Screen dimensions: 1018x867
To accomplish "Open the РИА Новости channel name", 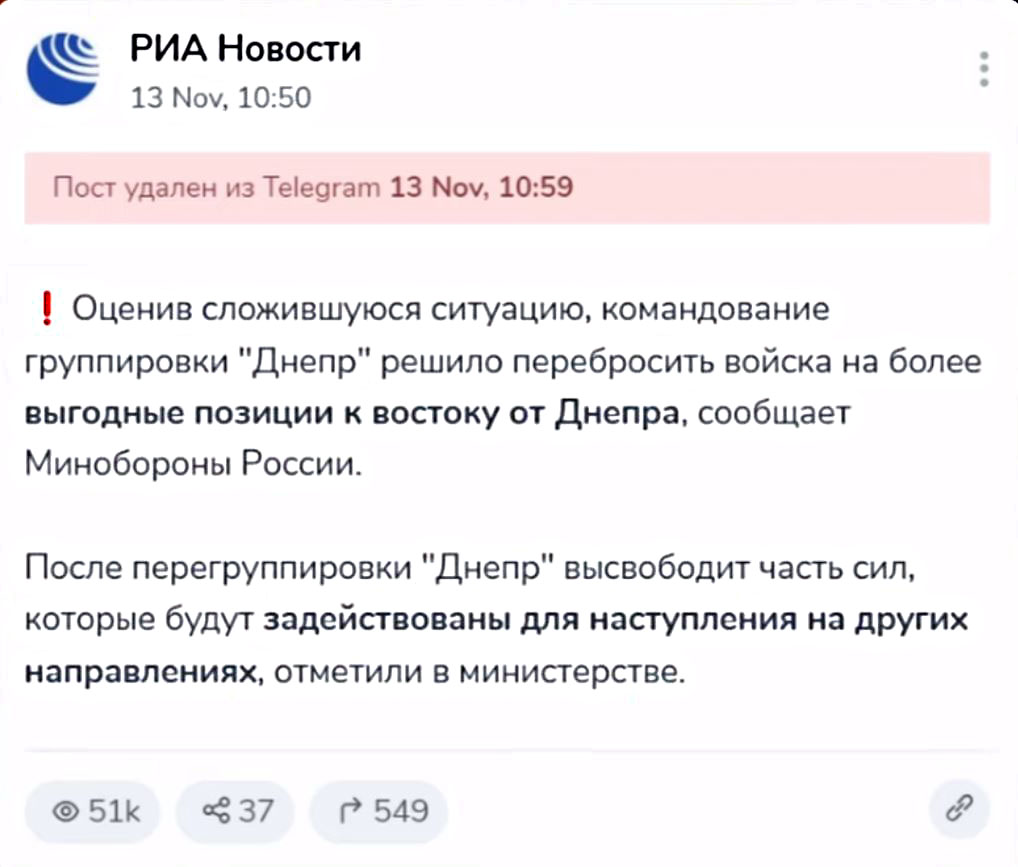I will click(245, 48).
